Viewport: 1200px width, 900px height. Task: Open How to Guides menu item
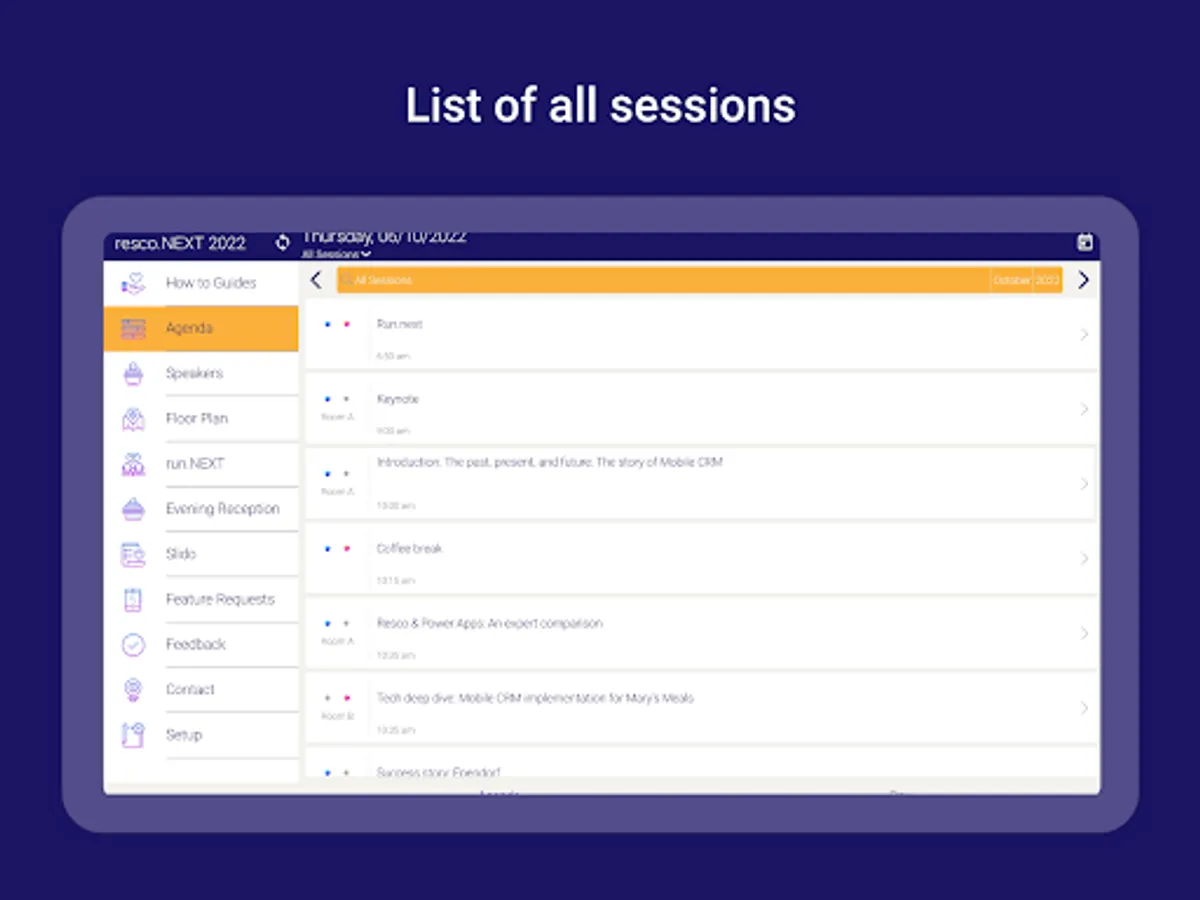(201, 283)
